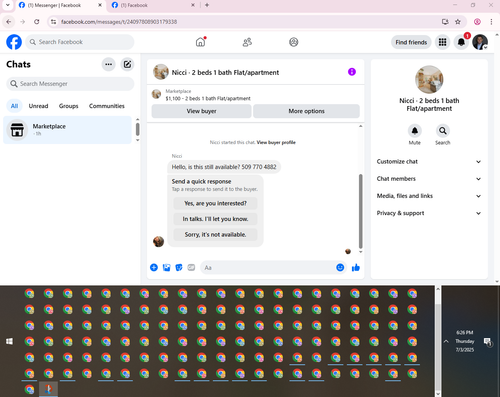Click the Search Messenger field
The width and height of the screenshot is (500, 397).
pyautogui.click(x=70, y=84)
